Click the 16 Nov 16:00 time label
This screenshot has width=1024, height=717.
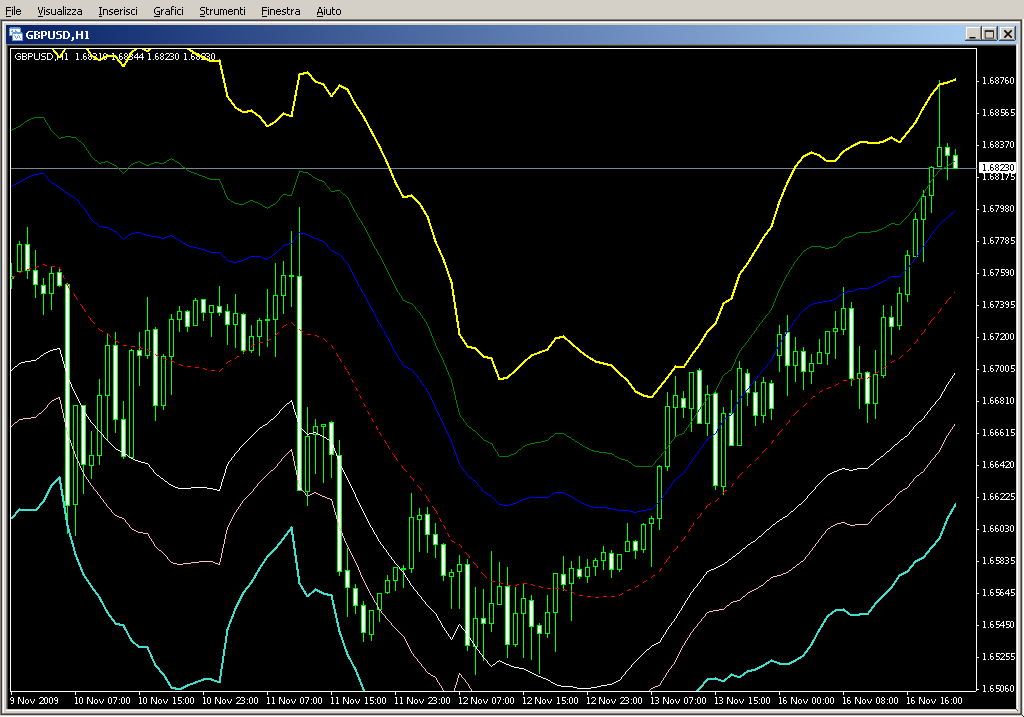[x=934, y=701]
